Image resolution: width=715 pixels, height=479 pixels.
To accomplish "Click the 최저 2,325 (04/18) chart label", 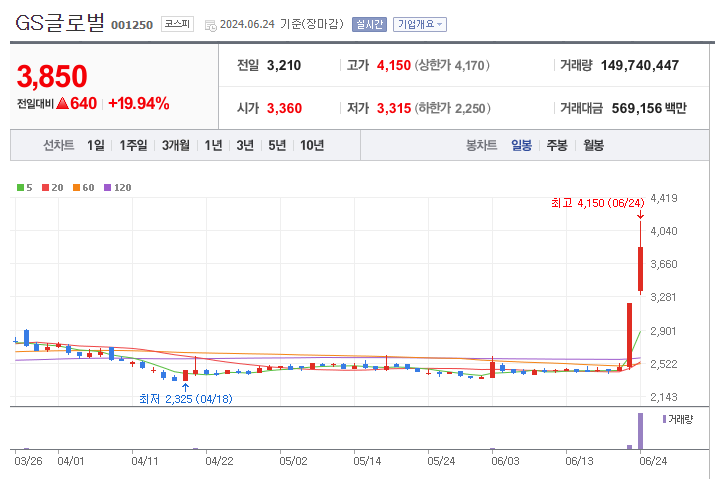I will [186, 399].
